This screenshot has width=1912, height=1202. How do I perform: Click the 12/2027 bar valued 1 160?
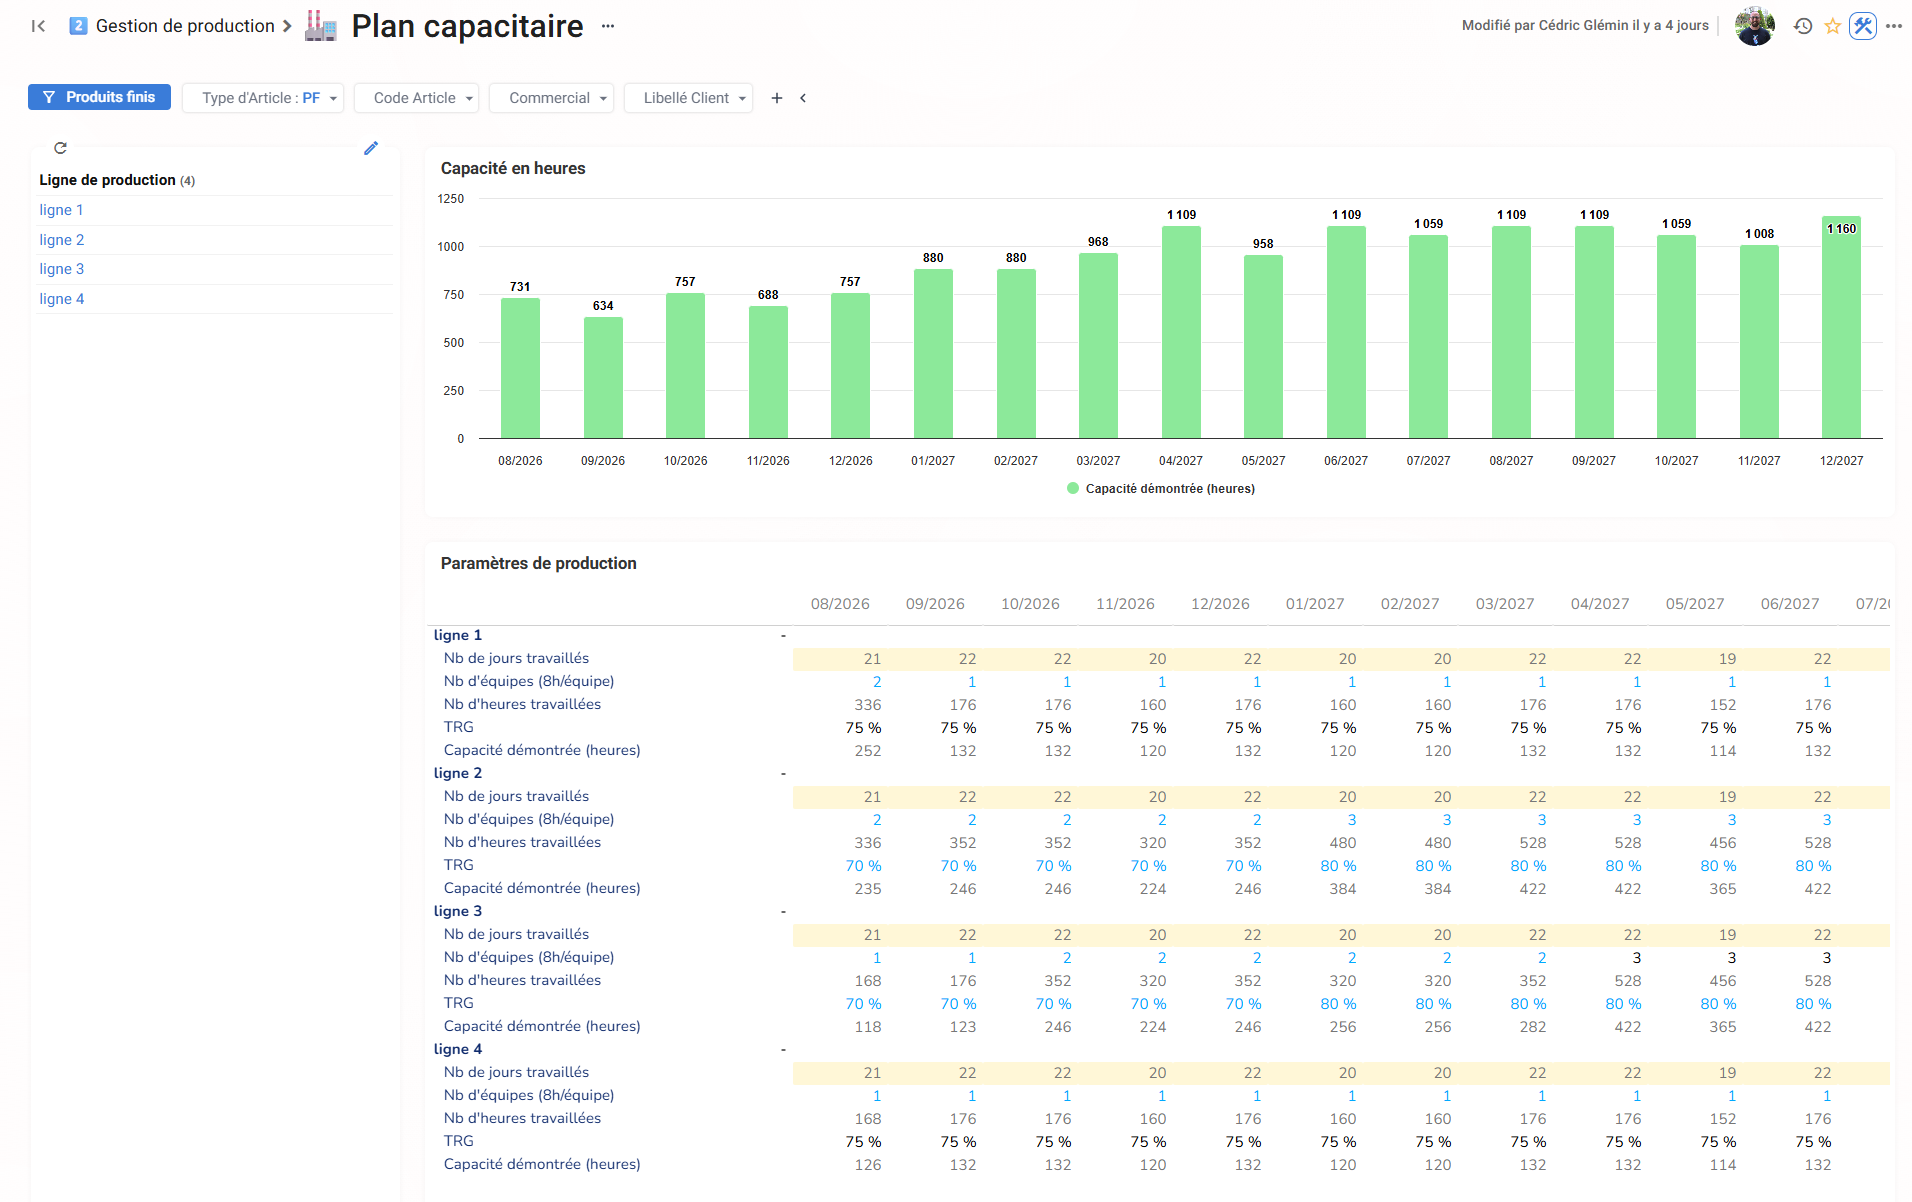click(1841, 327)
